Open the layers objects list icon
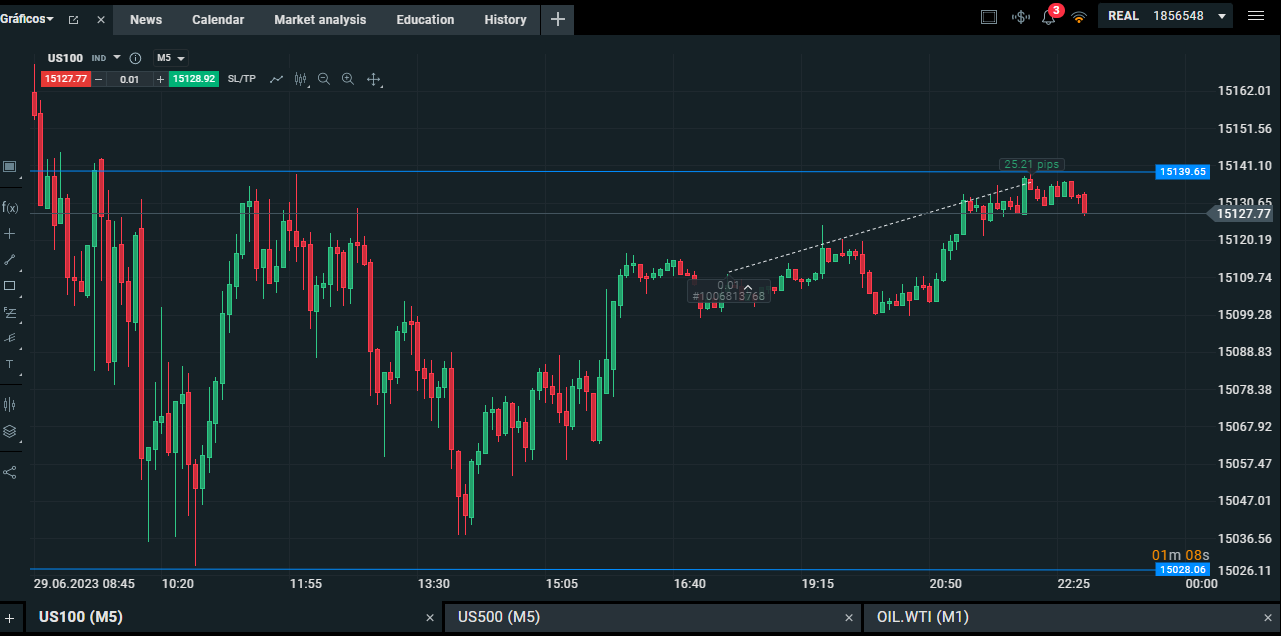 coord(10,431)
